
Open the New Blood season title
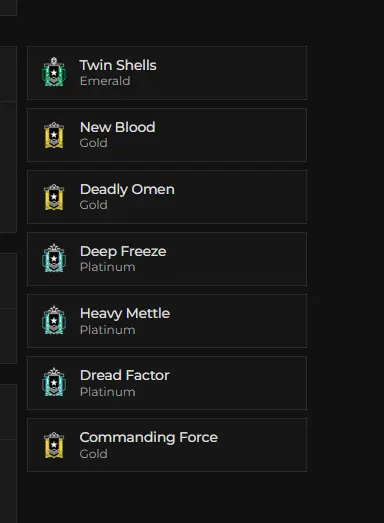pos(117,127)
